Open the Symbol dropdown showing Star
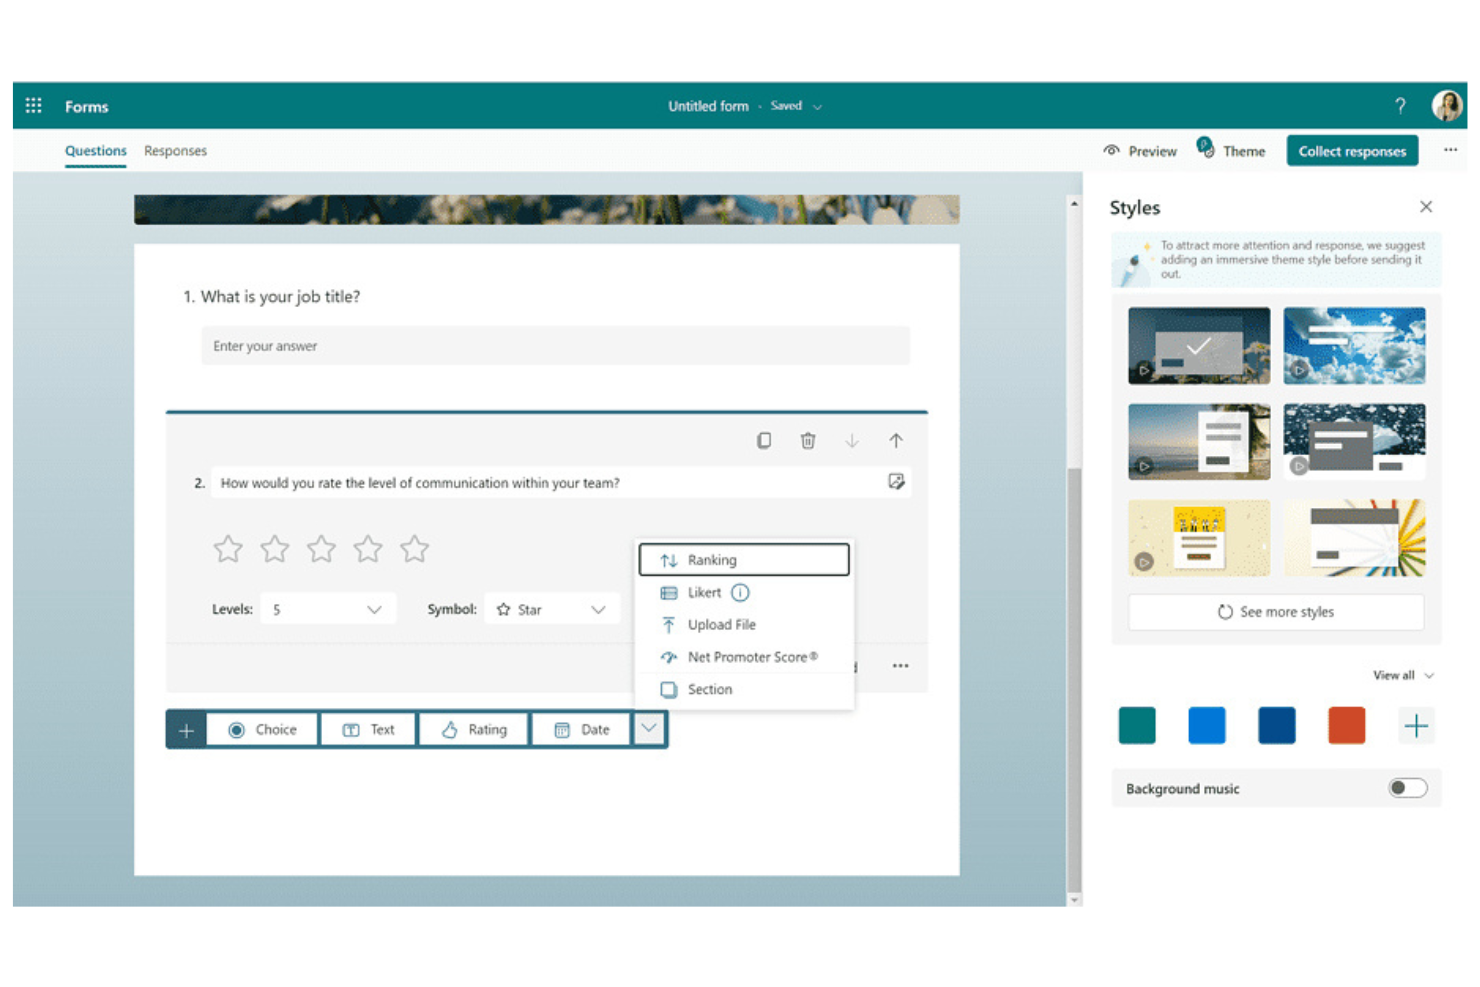This screenshot has height=987, width=1480. pyautogui.click(x=551, y=608)
